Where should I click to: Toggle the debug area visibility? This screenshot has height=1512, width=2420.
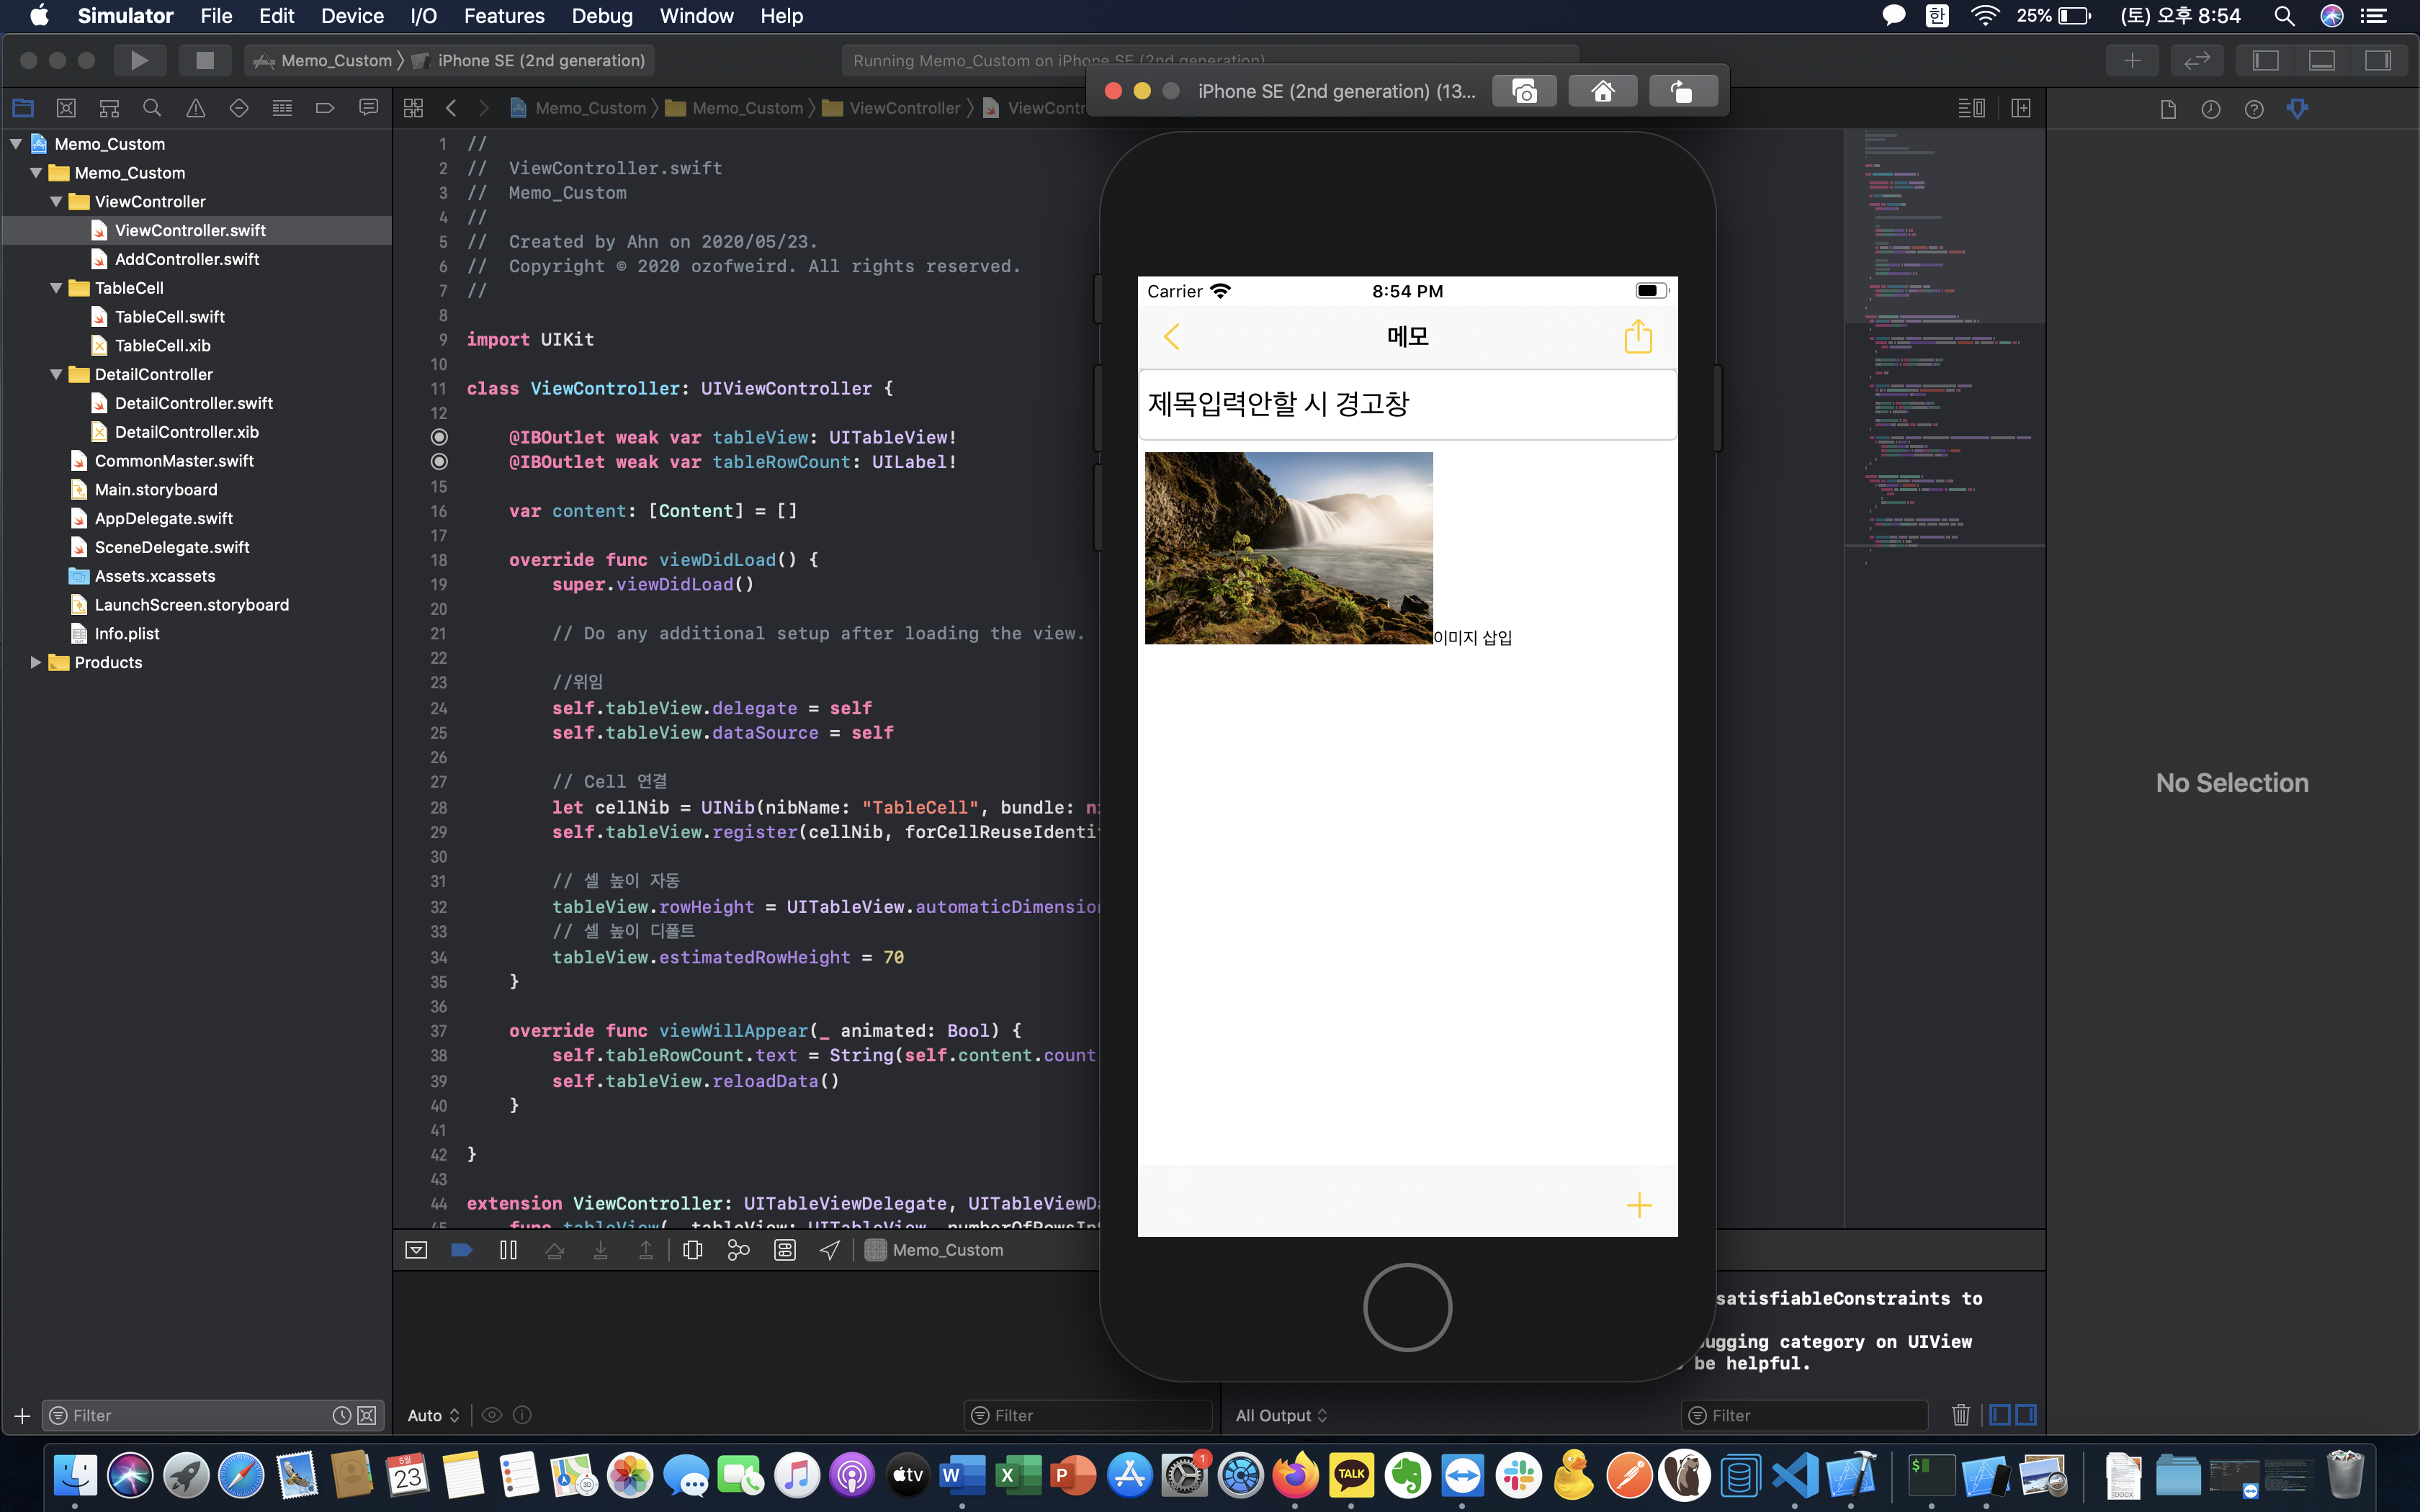[x=2322, y=60]
